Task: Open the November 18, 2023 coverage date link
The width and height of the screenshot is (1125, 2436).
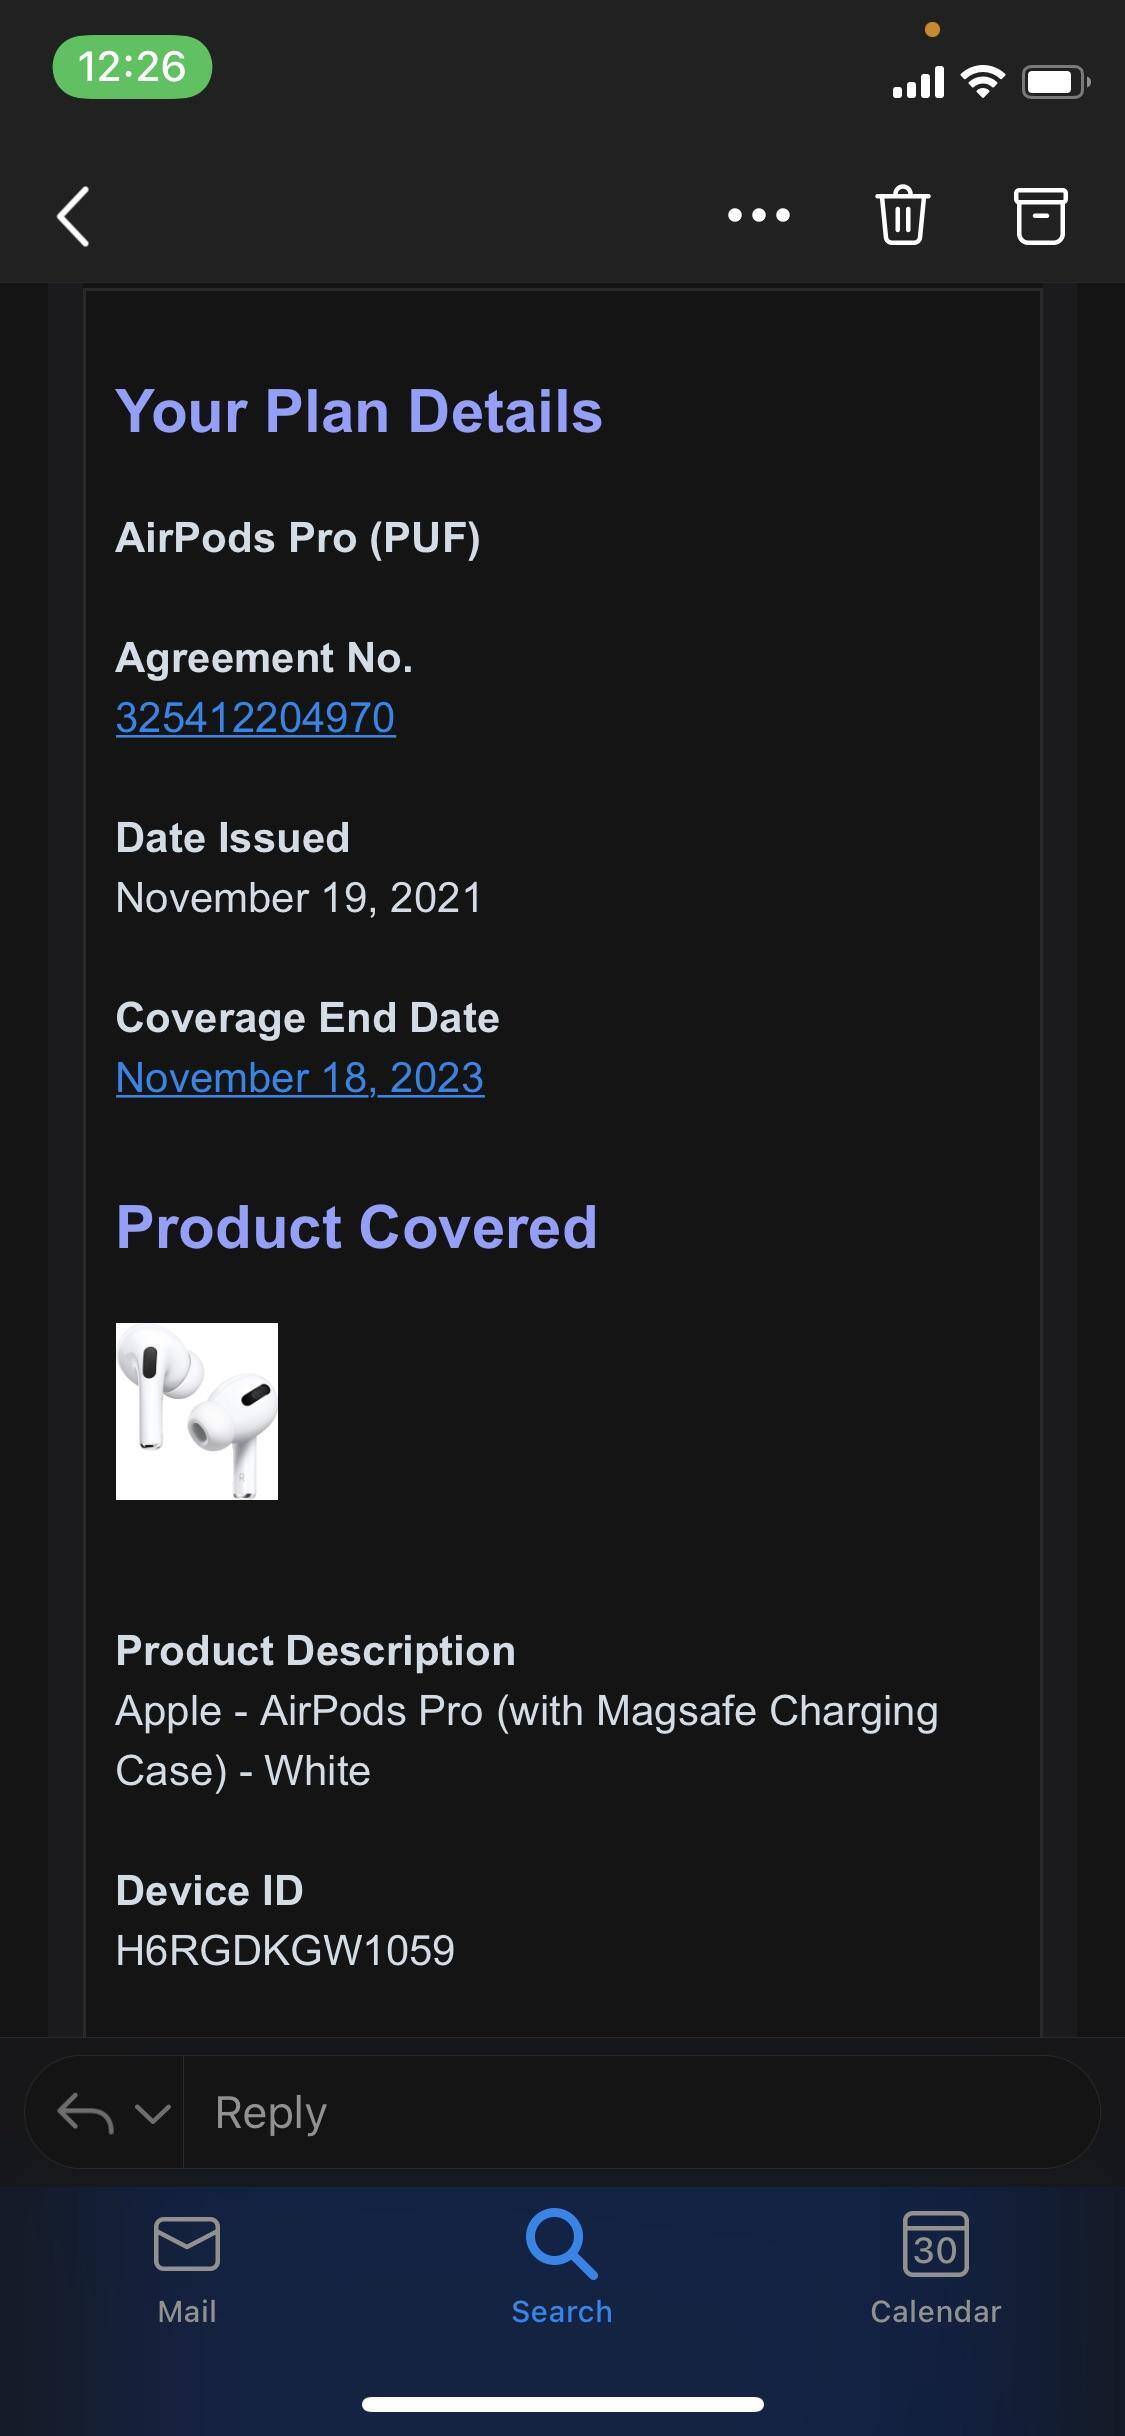Action: coord(299,1077)
